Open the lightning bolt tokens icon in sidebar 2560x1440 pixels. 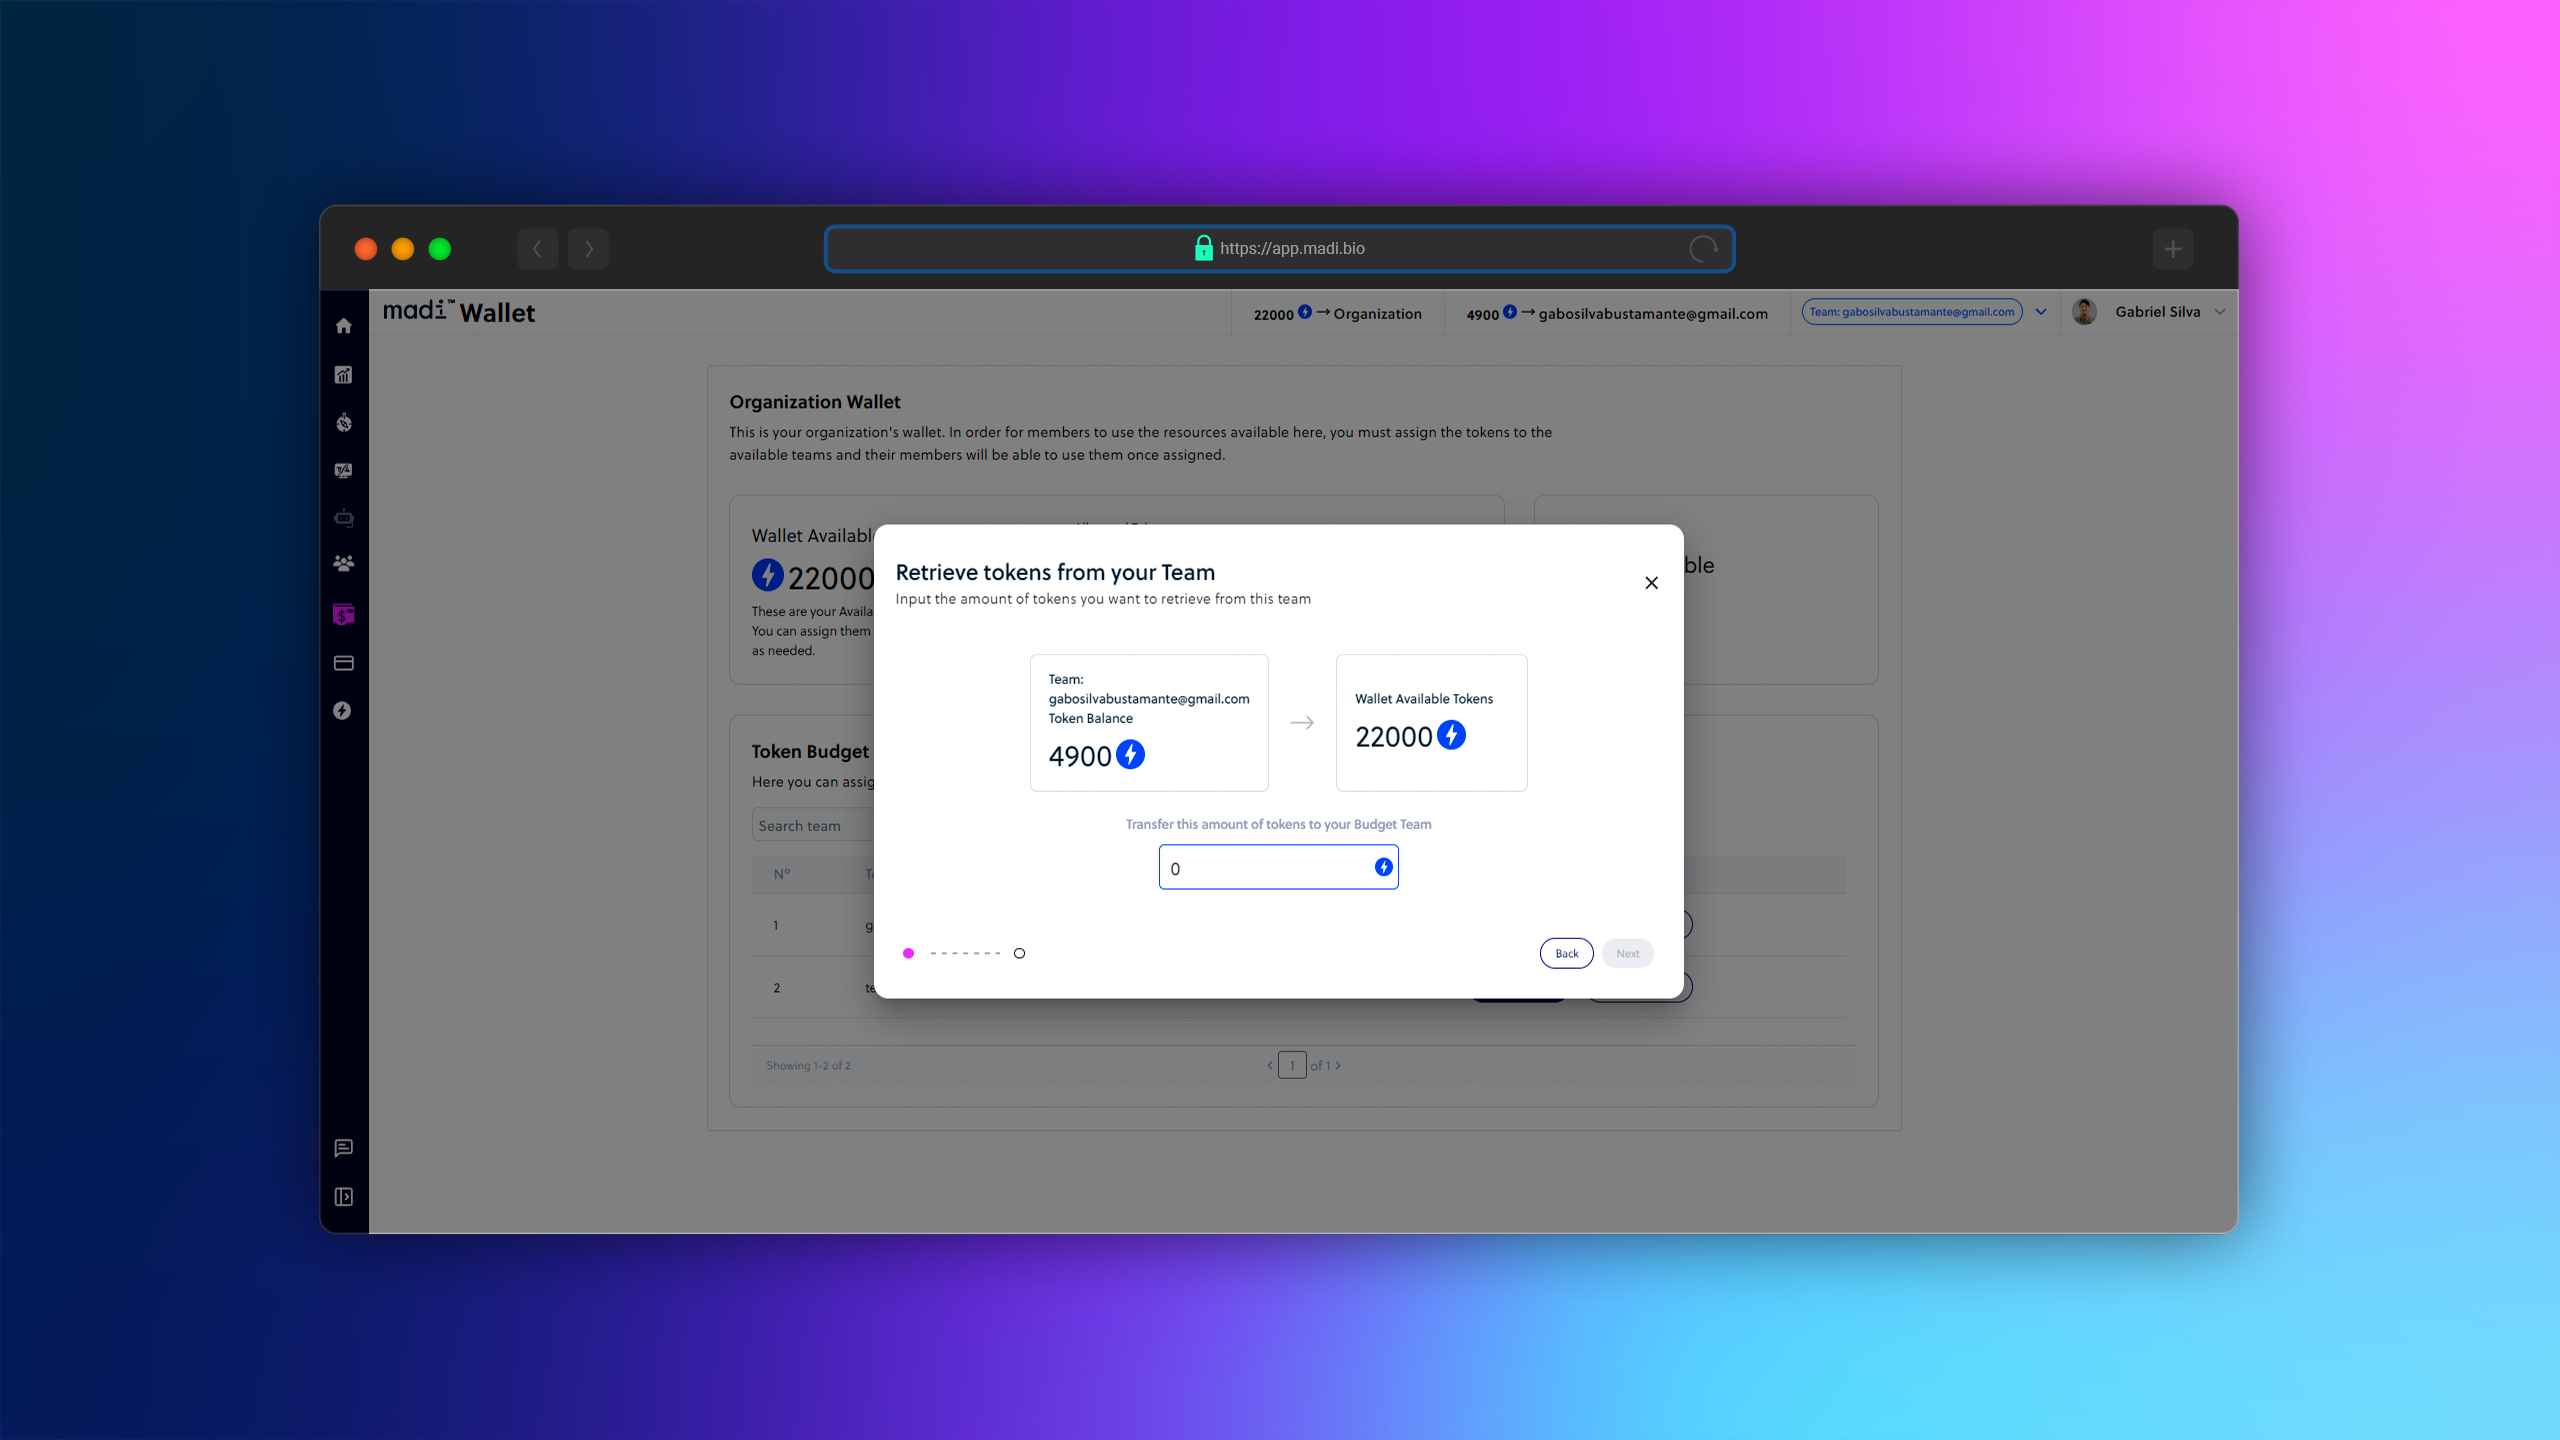342,710
